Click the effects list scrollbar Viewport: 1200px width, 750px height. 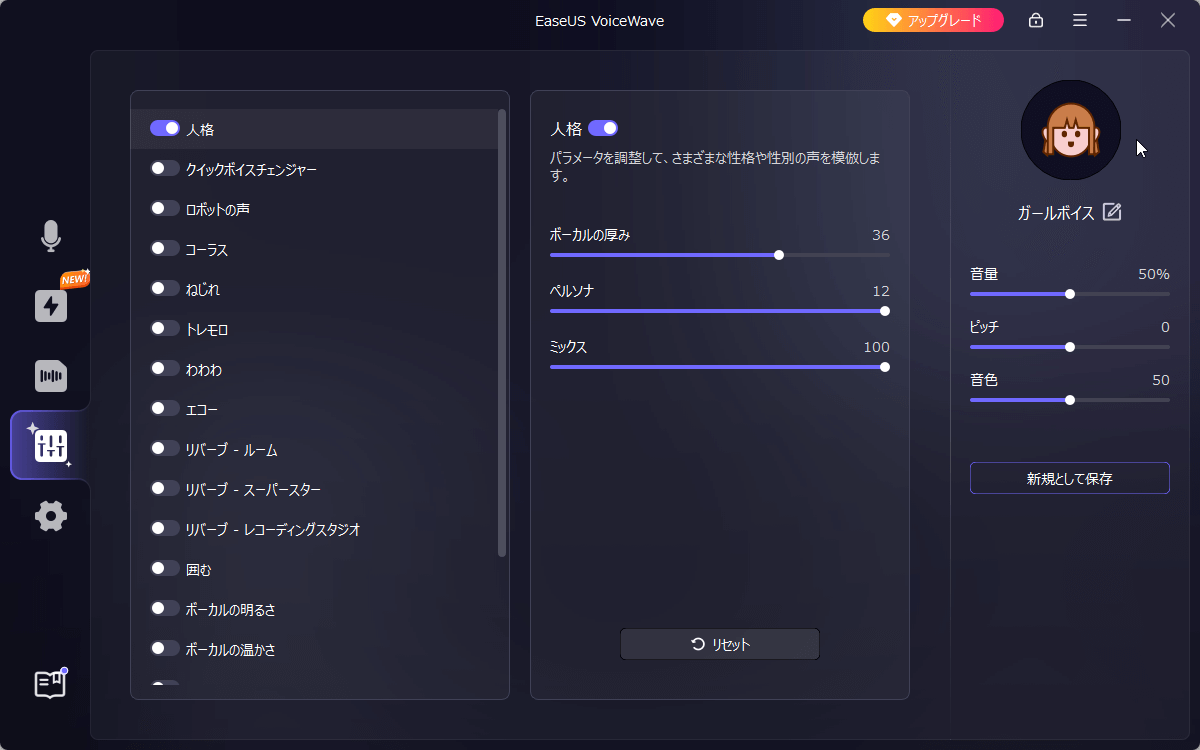tap(502, 332)
